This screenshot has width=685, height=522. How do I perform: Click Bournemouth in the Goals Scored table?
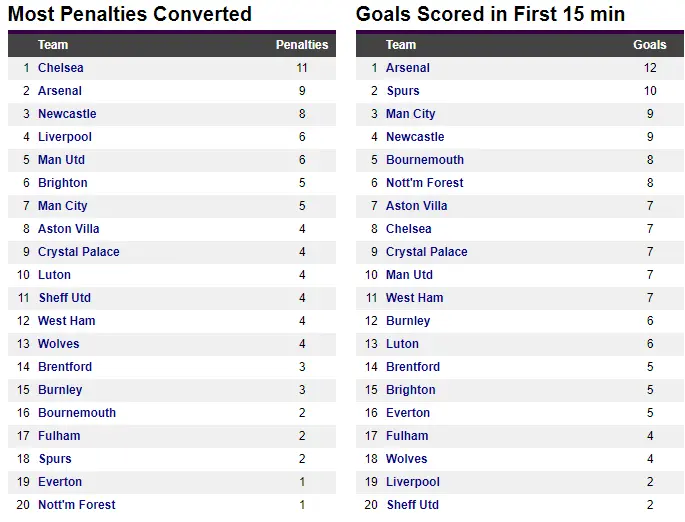[425, 160]
